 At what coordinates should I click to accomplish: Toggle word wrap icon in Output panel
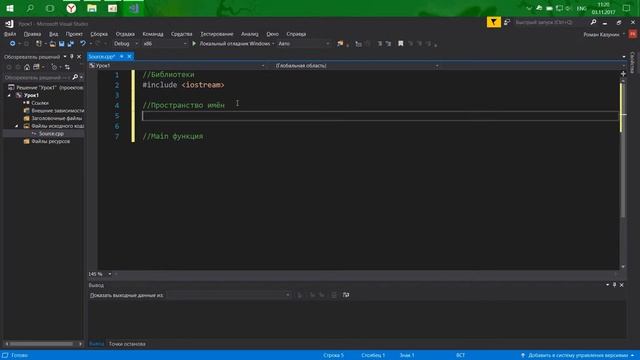(346, 295)
